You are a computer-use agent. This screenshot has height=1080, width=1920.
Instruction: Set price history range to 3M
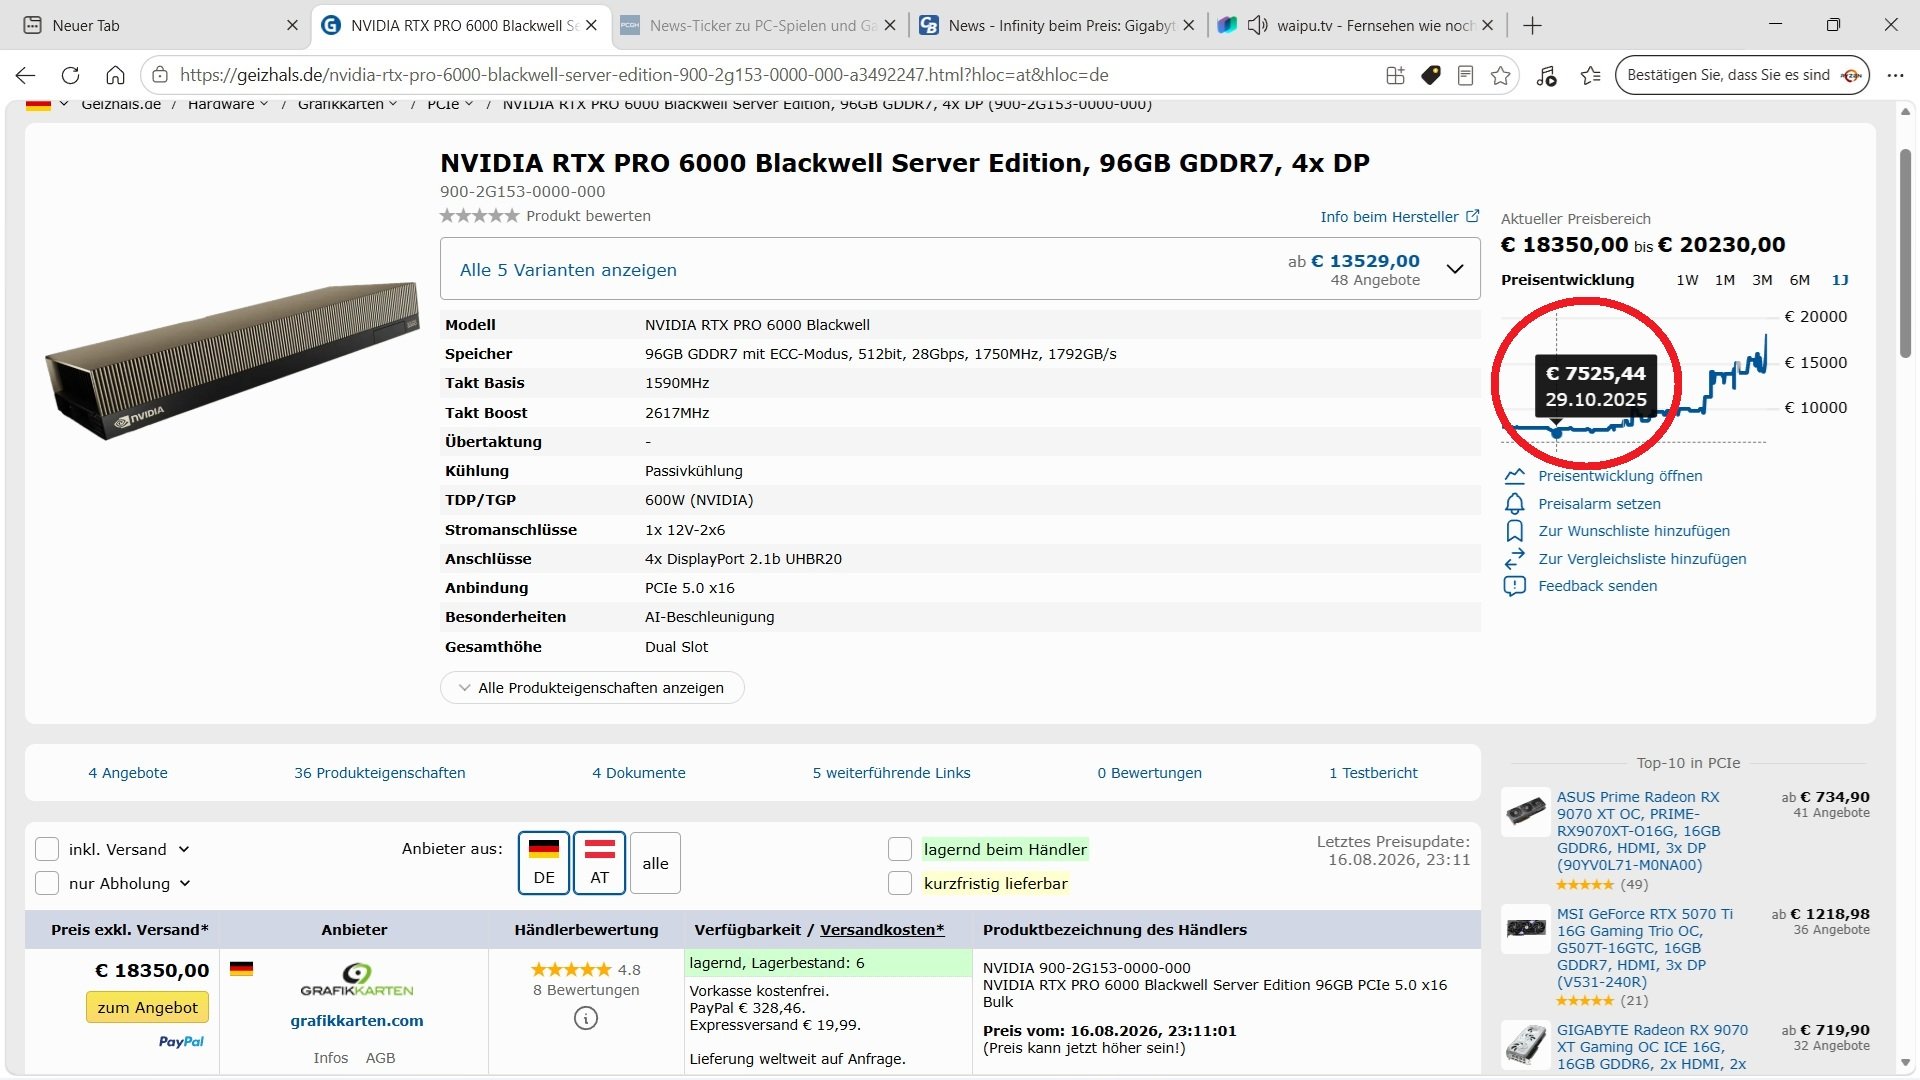pyautogui.click(x=1762, y=280)
